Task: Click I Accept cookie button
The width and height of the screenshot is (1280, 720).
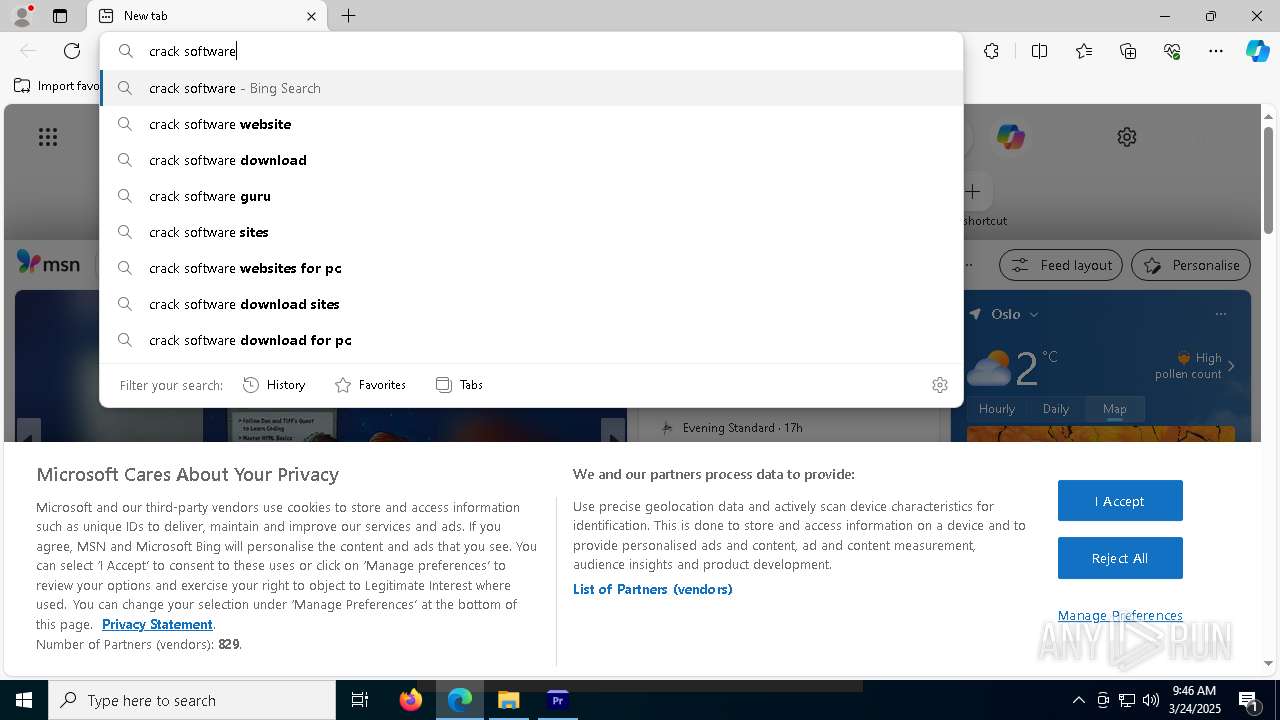Action: pyautogui.click(x=1120, y=501)
